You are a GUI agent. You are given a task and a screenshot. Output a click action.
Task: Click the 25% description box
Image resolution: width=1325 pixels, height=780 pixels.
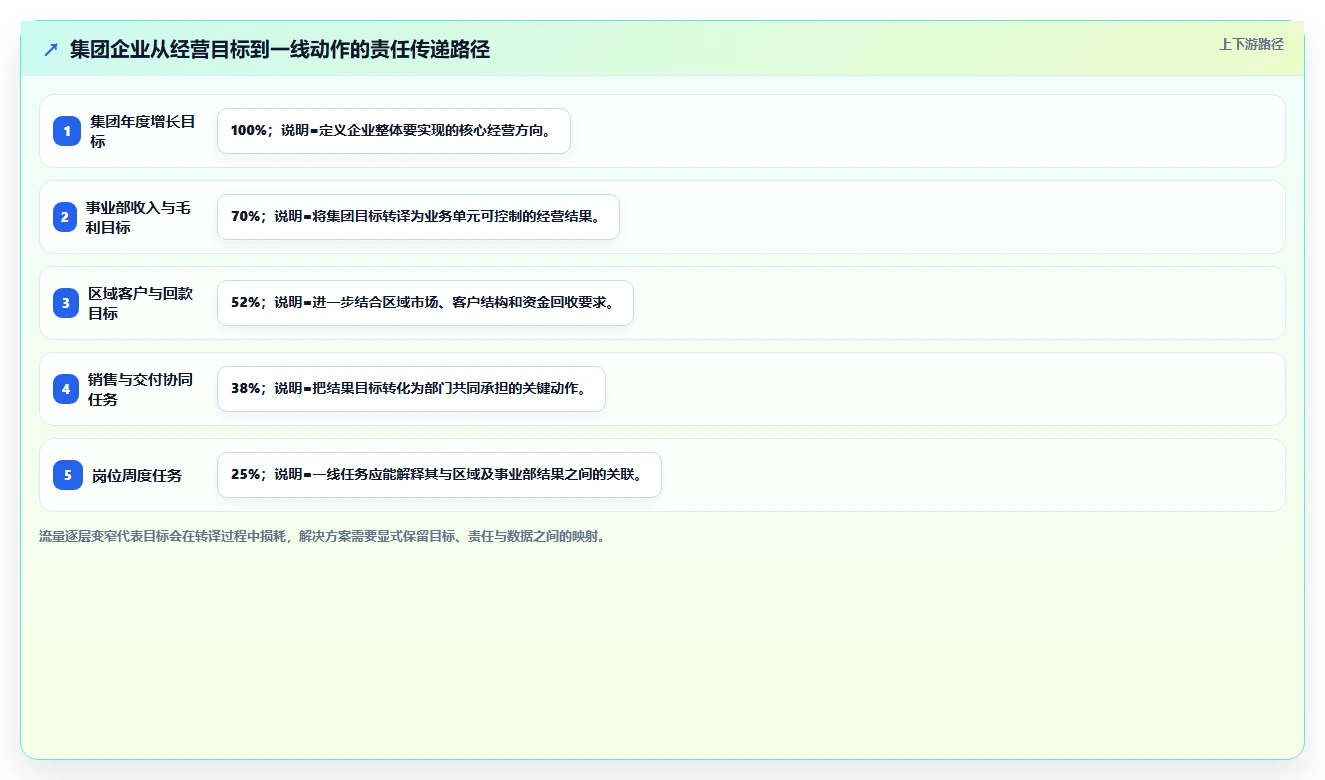439,475
